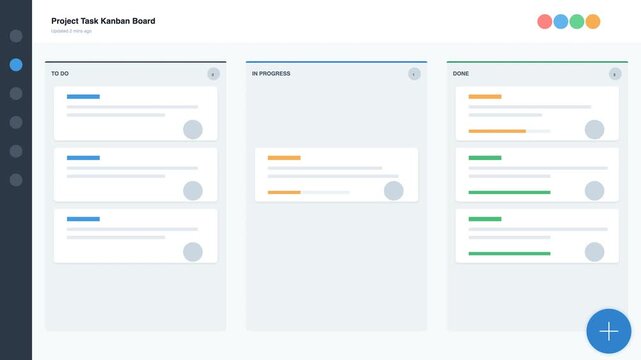Open the orange team member avatar
Image resolution: width=641 pixels, height=360 pixels.
tap(593, 22)
